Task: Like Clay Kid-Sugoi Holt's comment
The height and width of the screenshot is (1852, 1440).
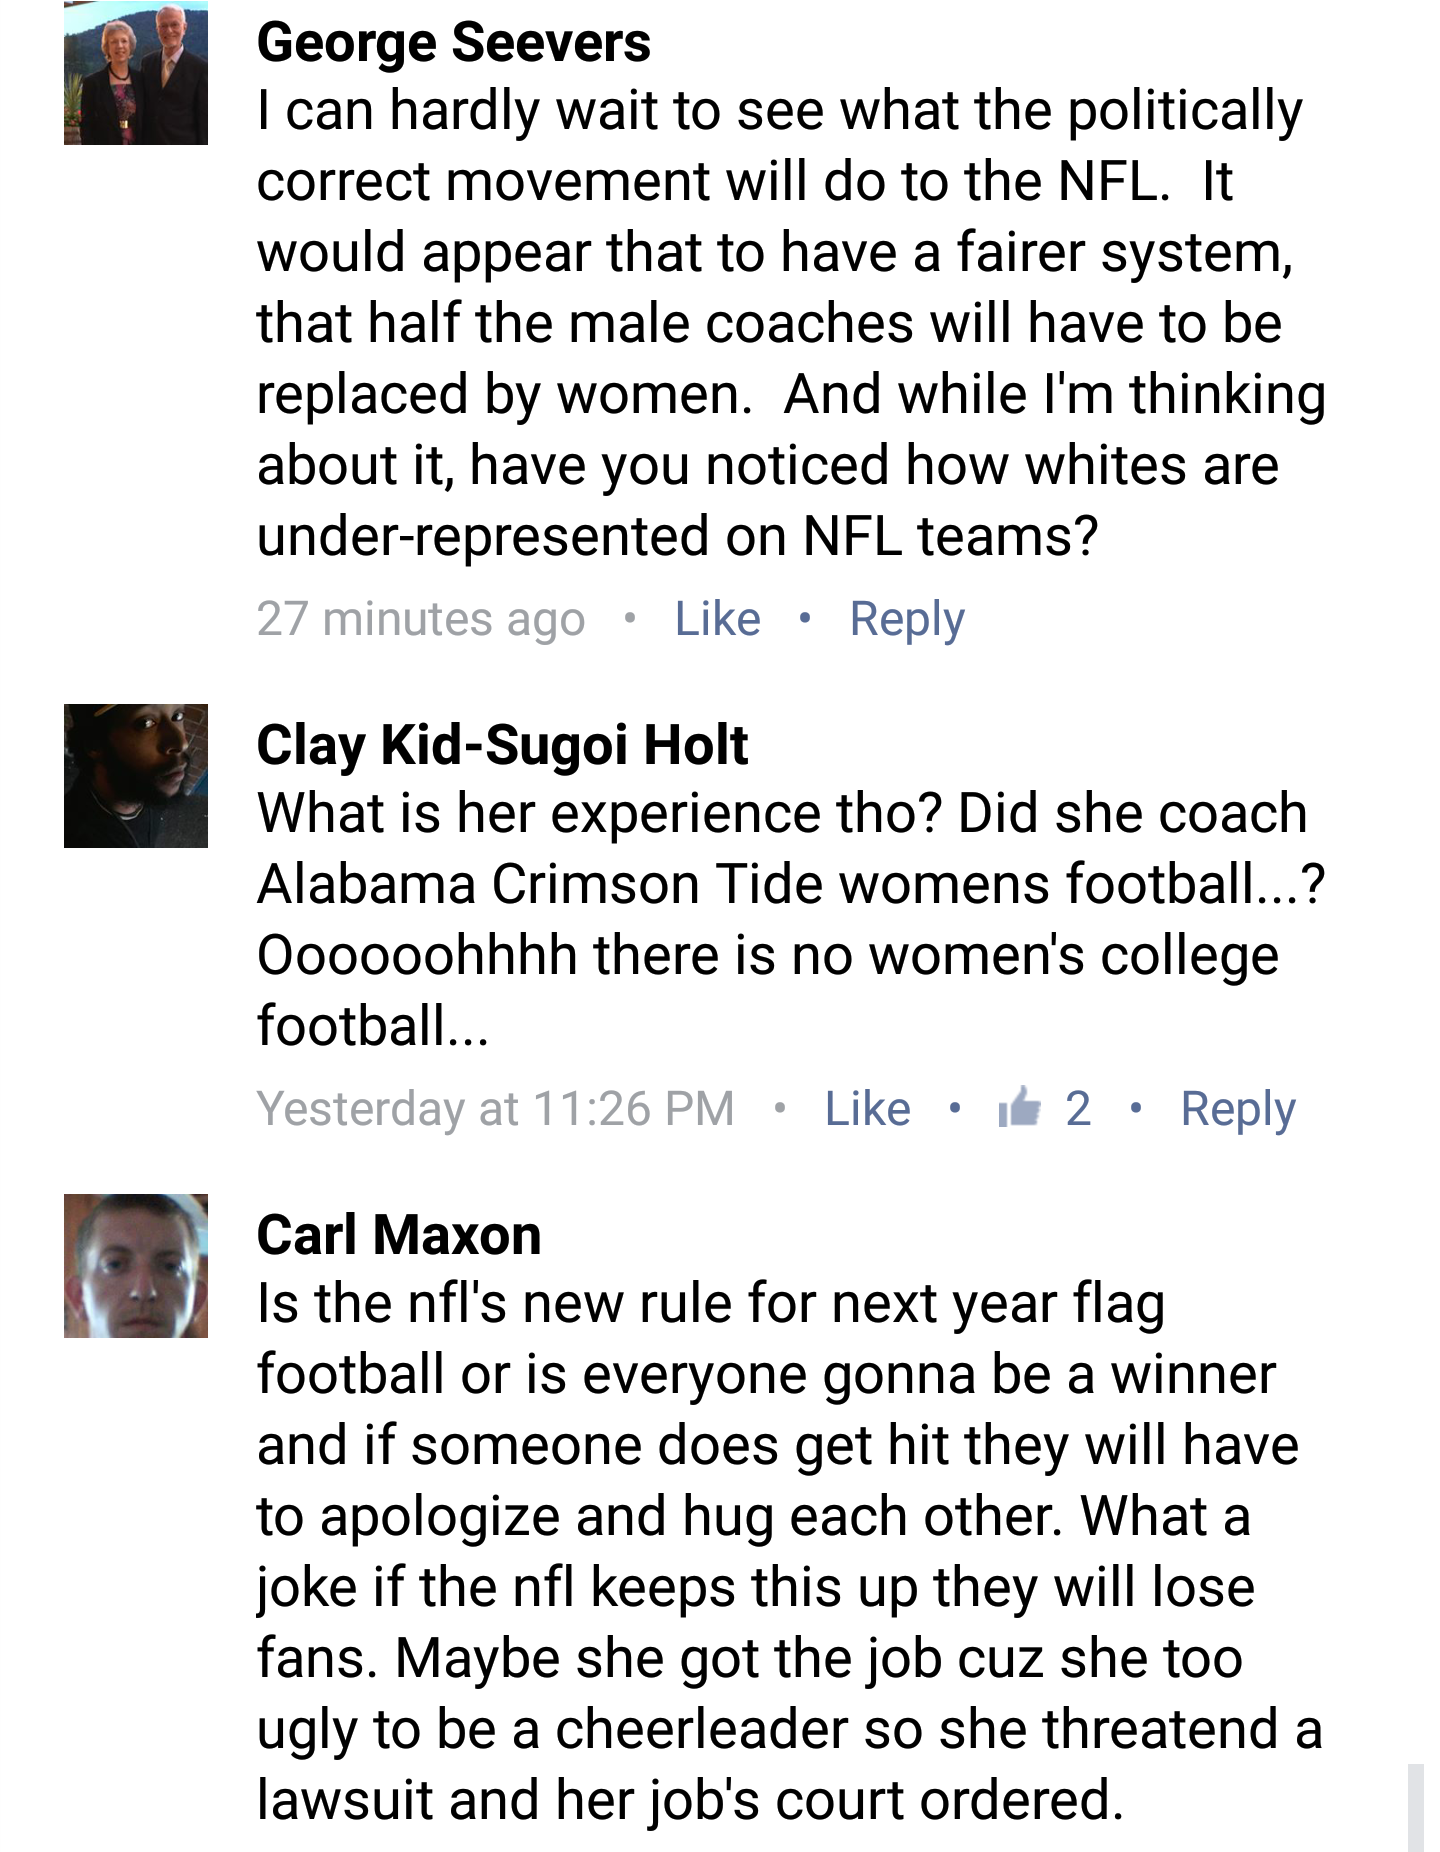Action: pos(867,1109)
